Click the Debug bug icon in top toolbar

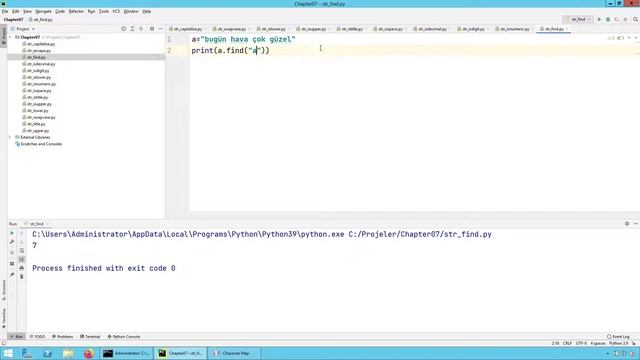(x=608, y=19)
